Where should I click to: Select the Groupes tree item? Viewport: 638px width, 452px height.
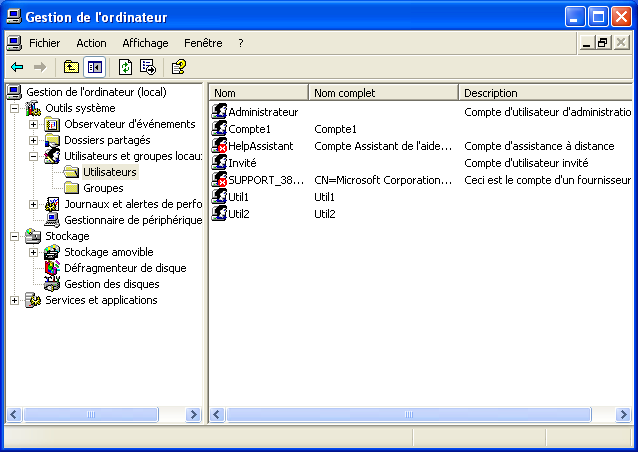coord(103,188)
